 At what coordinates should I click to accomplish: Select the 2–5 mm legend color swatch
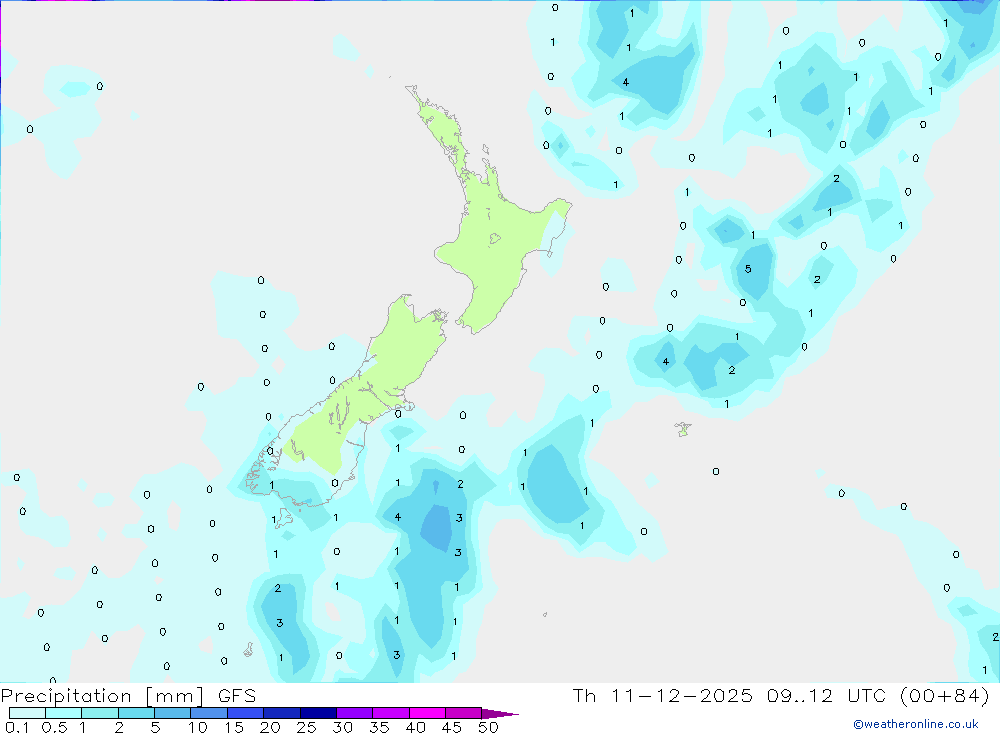(x=136, y=713)
